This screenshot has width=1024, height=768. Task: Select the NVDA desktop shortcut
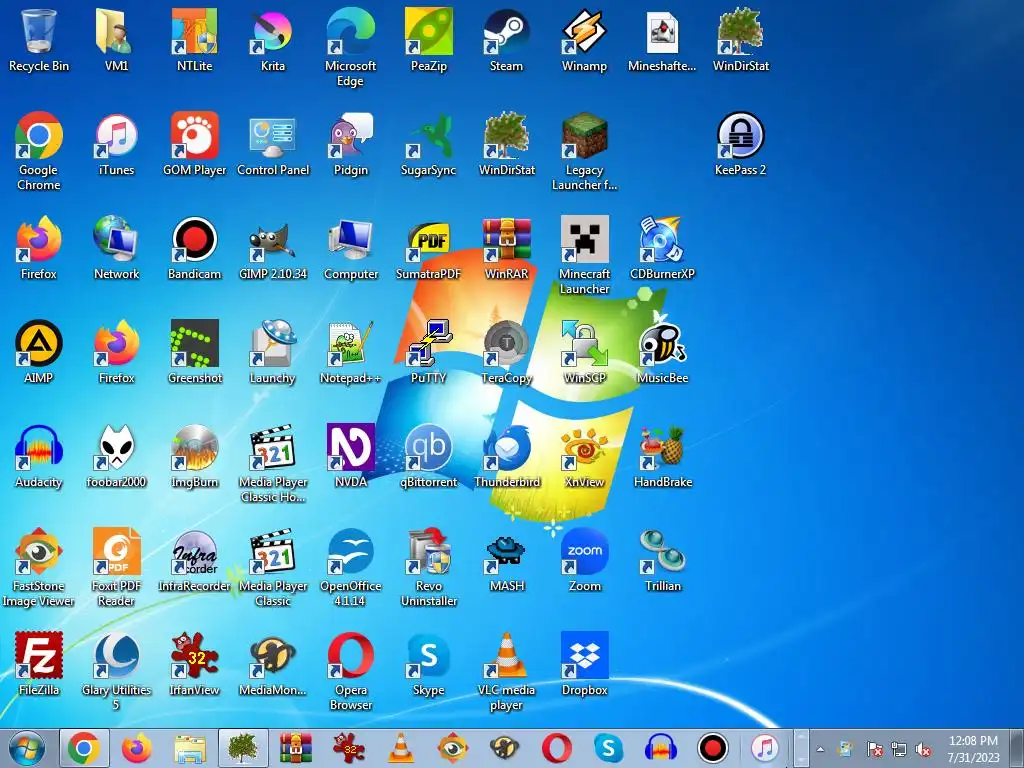click(350, 456)
